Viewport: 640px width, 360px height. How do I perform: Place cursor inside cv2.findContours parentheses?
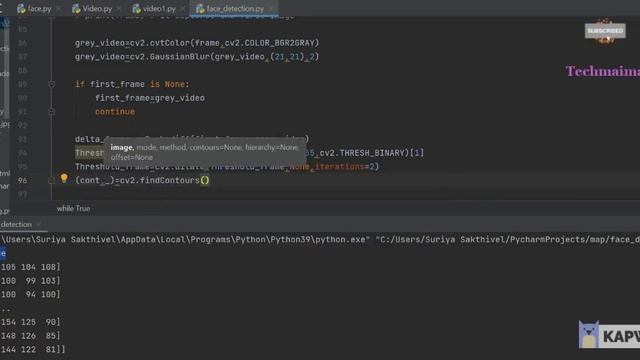(205, 180)
